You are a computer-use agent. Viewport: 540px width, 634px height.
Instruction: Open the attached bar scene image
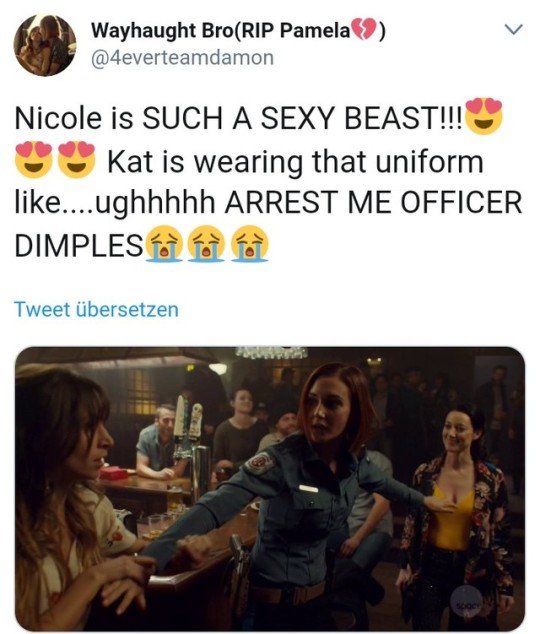tap(270, 489)
